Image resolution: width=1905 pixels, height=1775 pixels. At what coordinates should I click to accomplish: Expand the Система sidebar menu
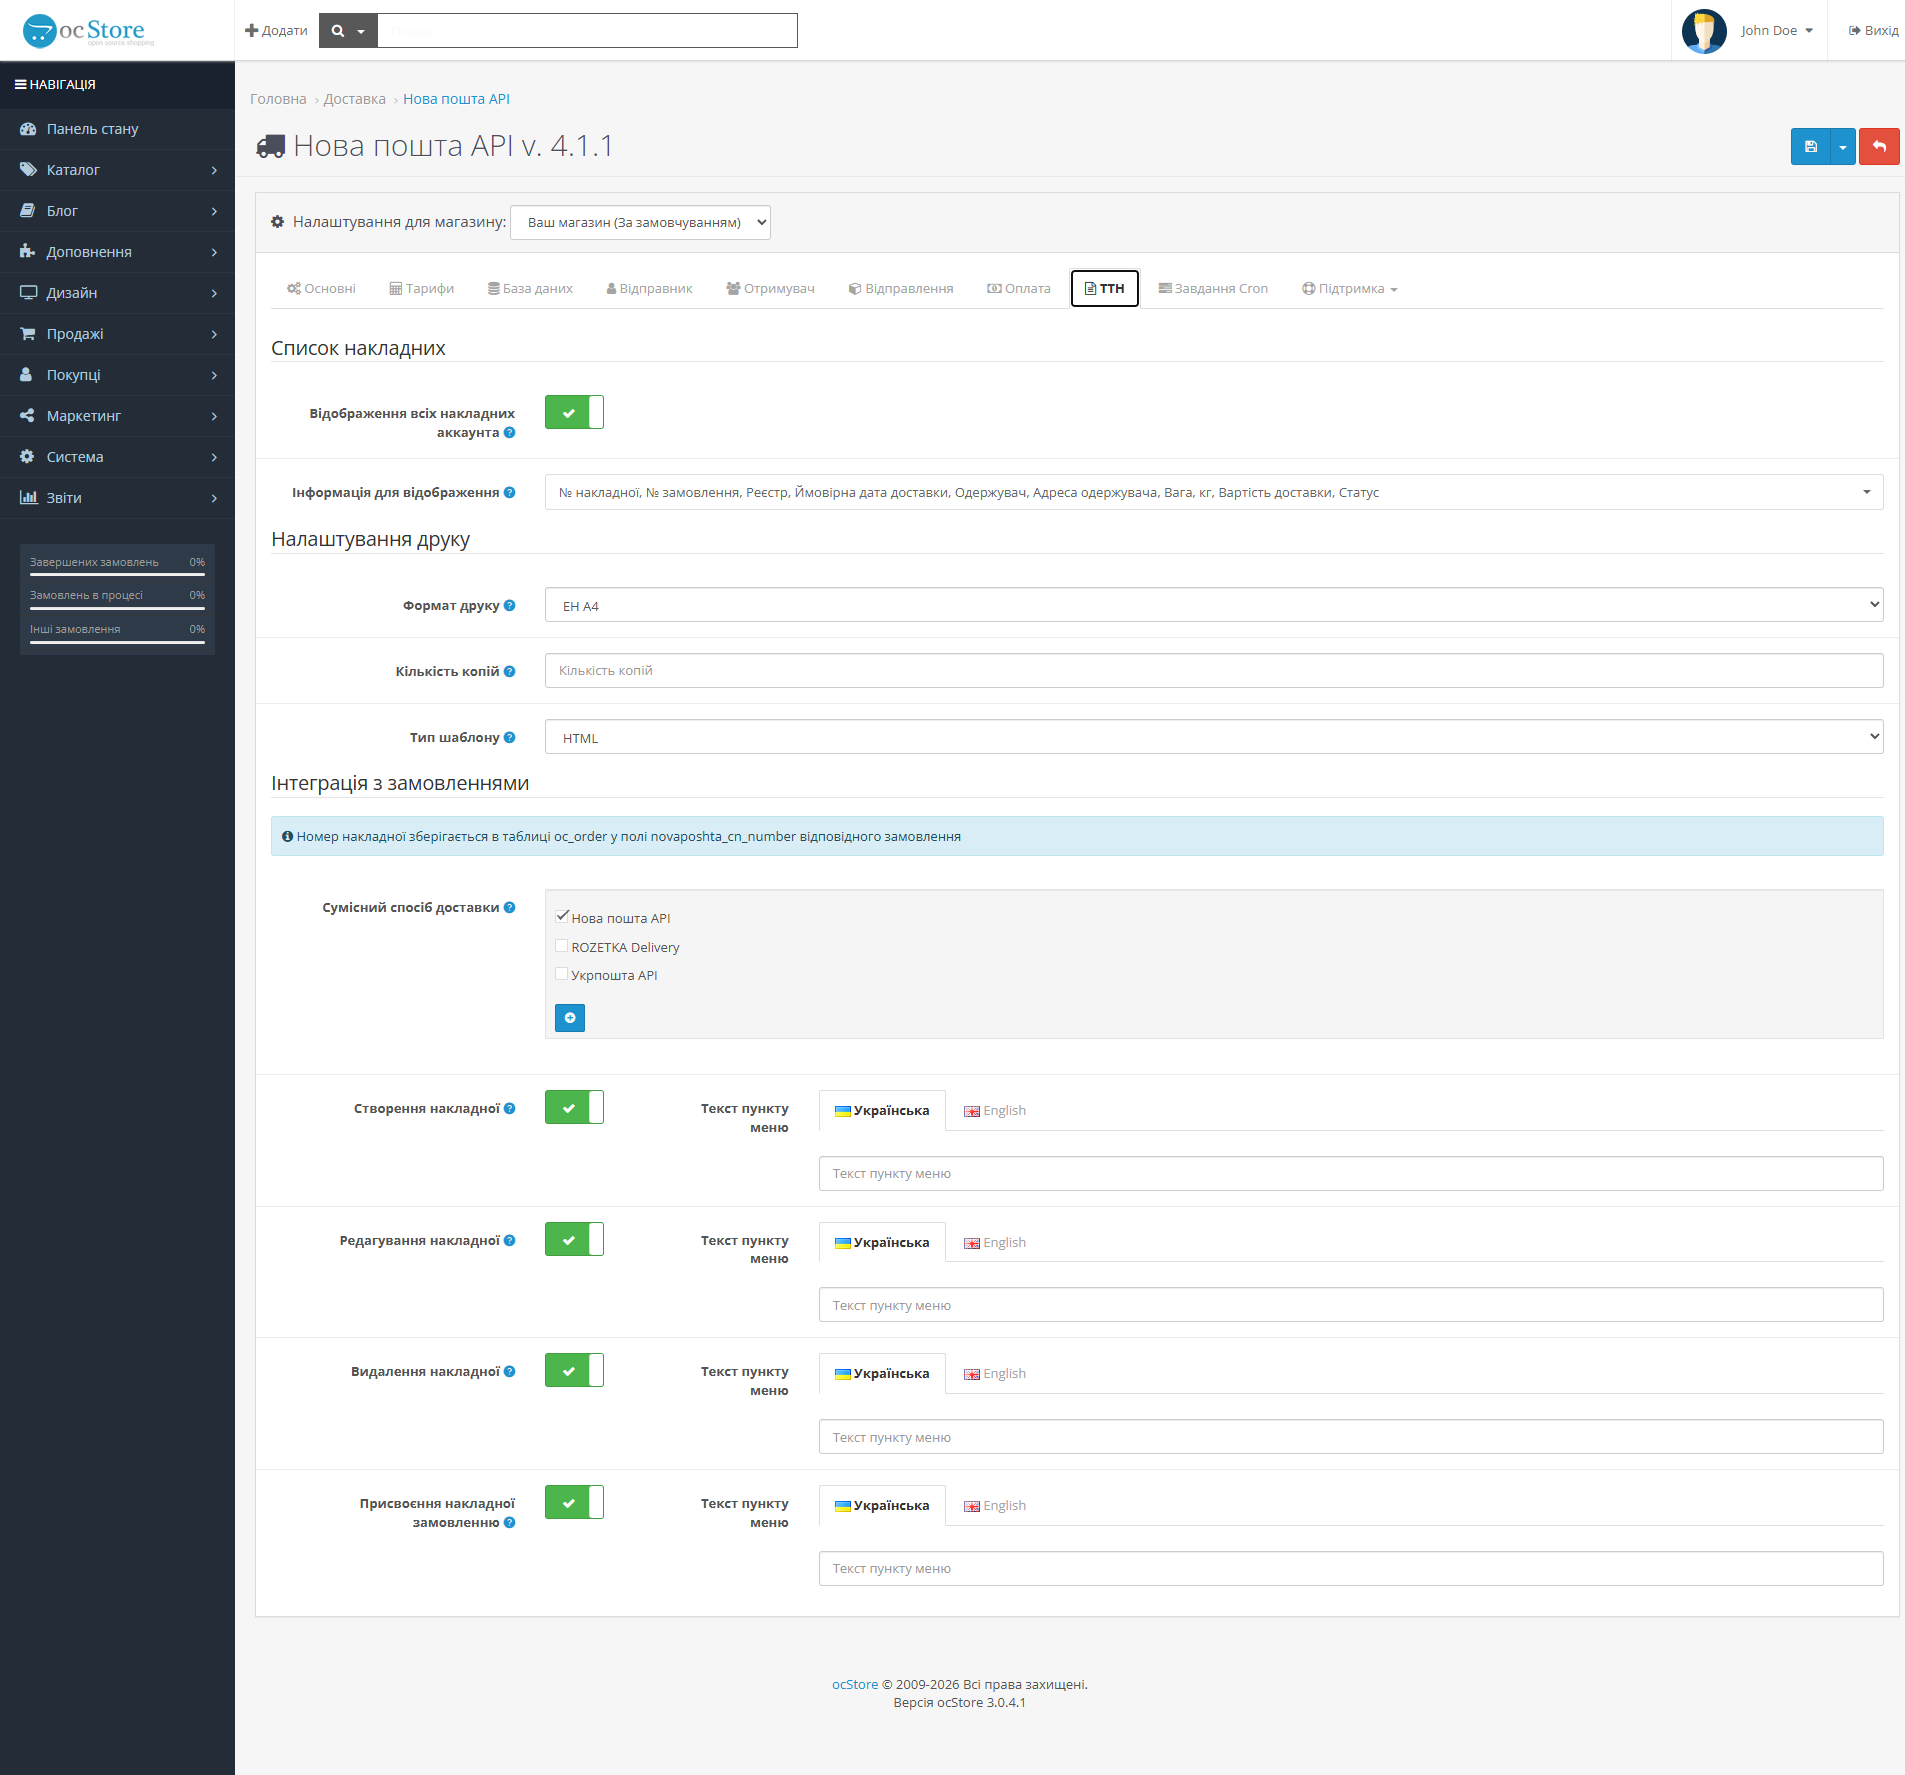117,457
